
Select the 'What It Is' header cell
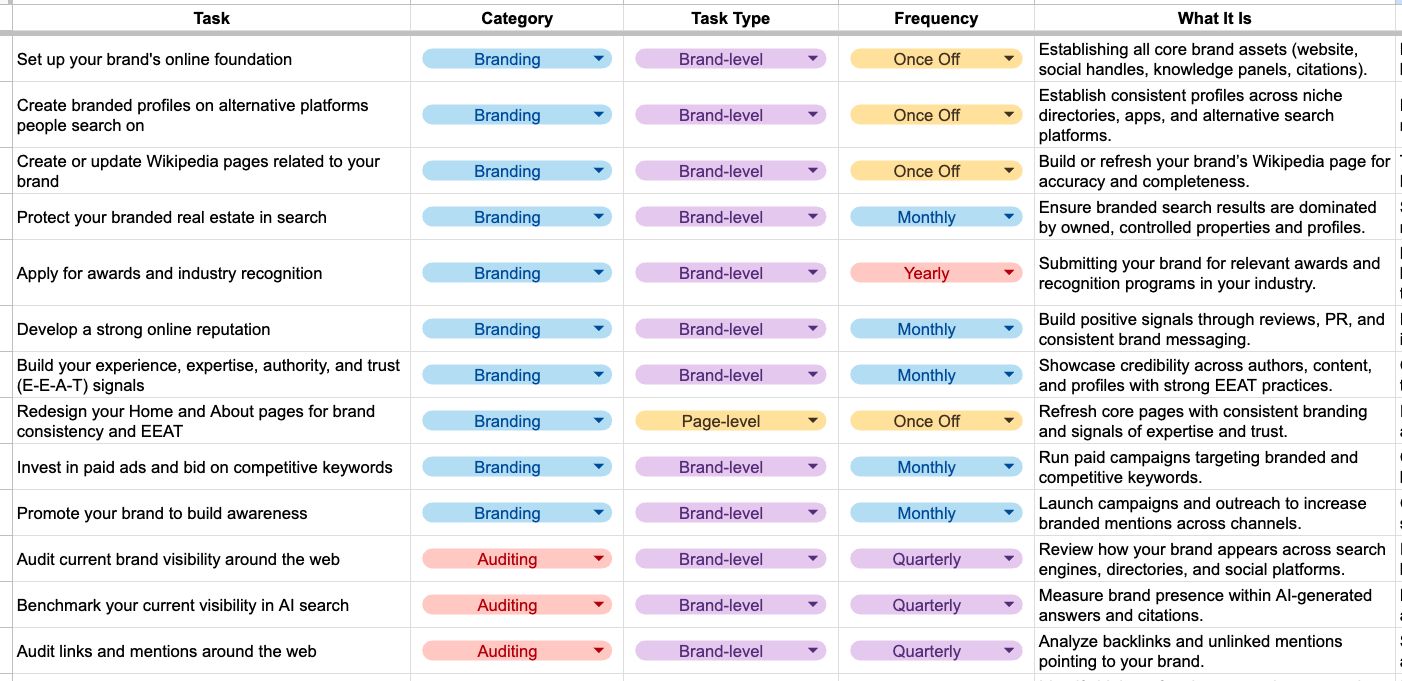[1214, 18]
